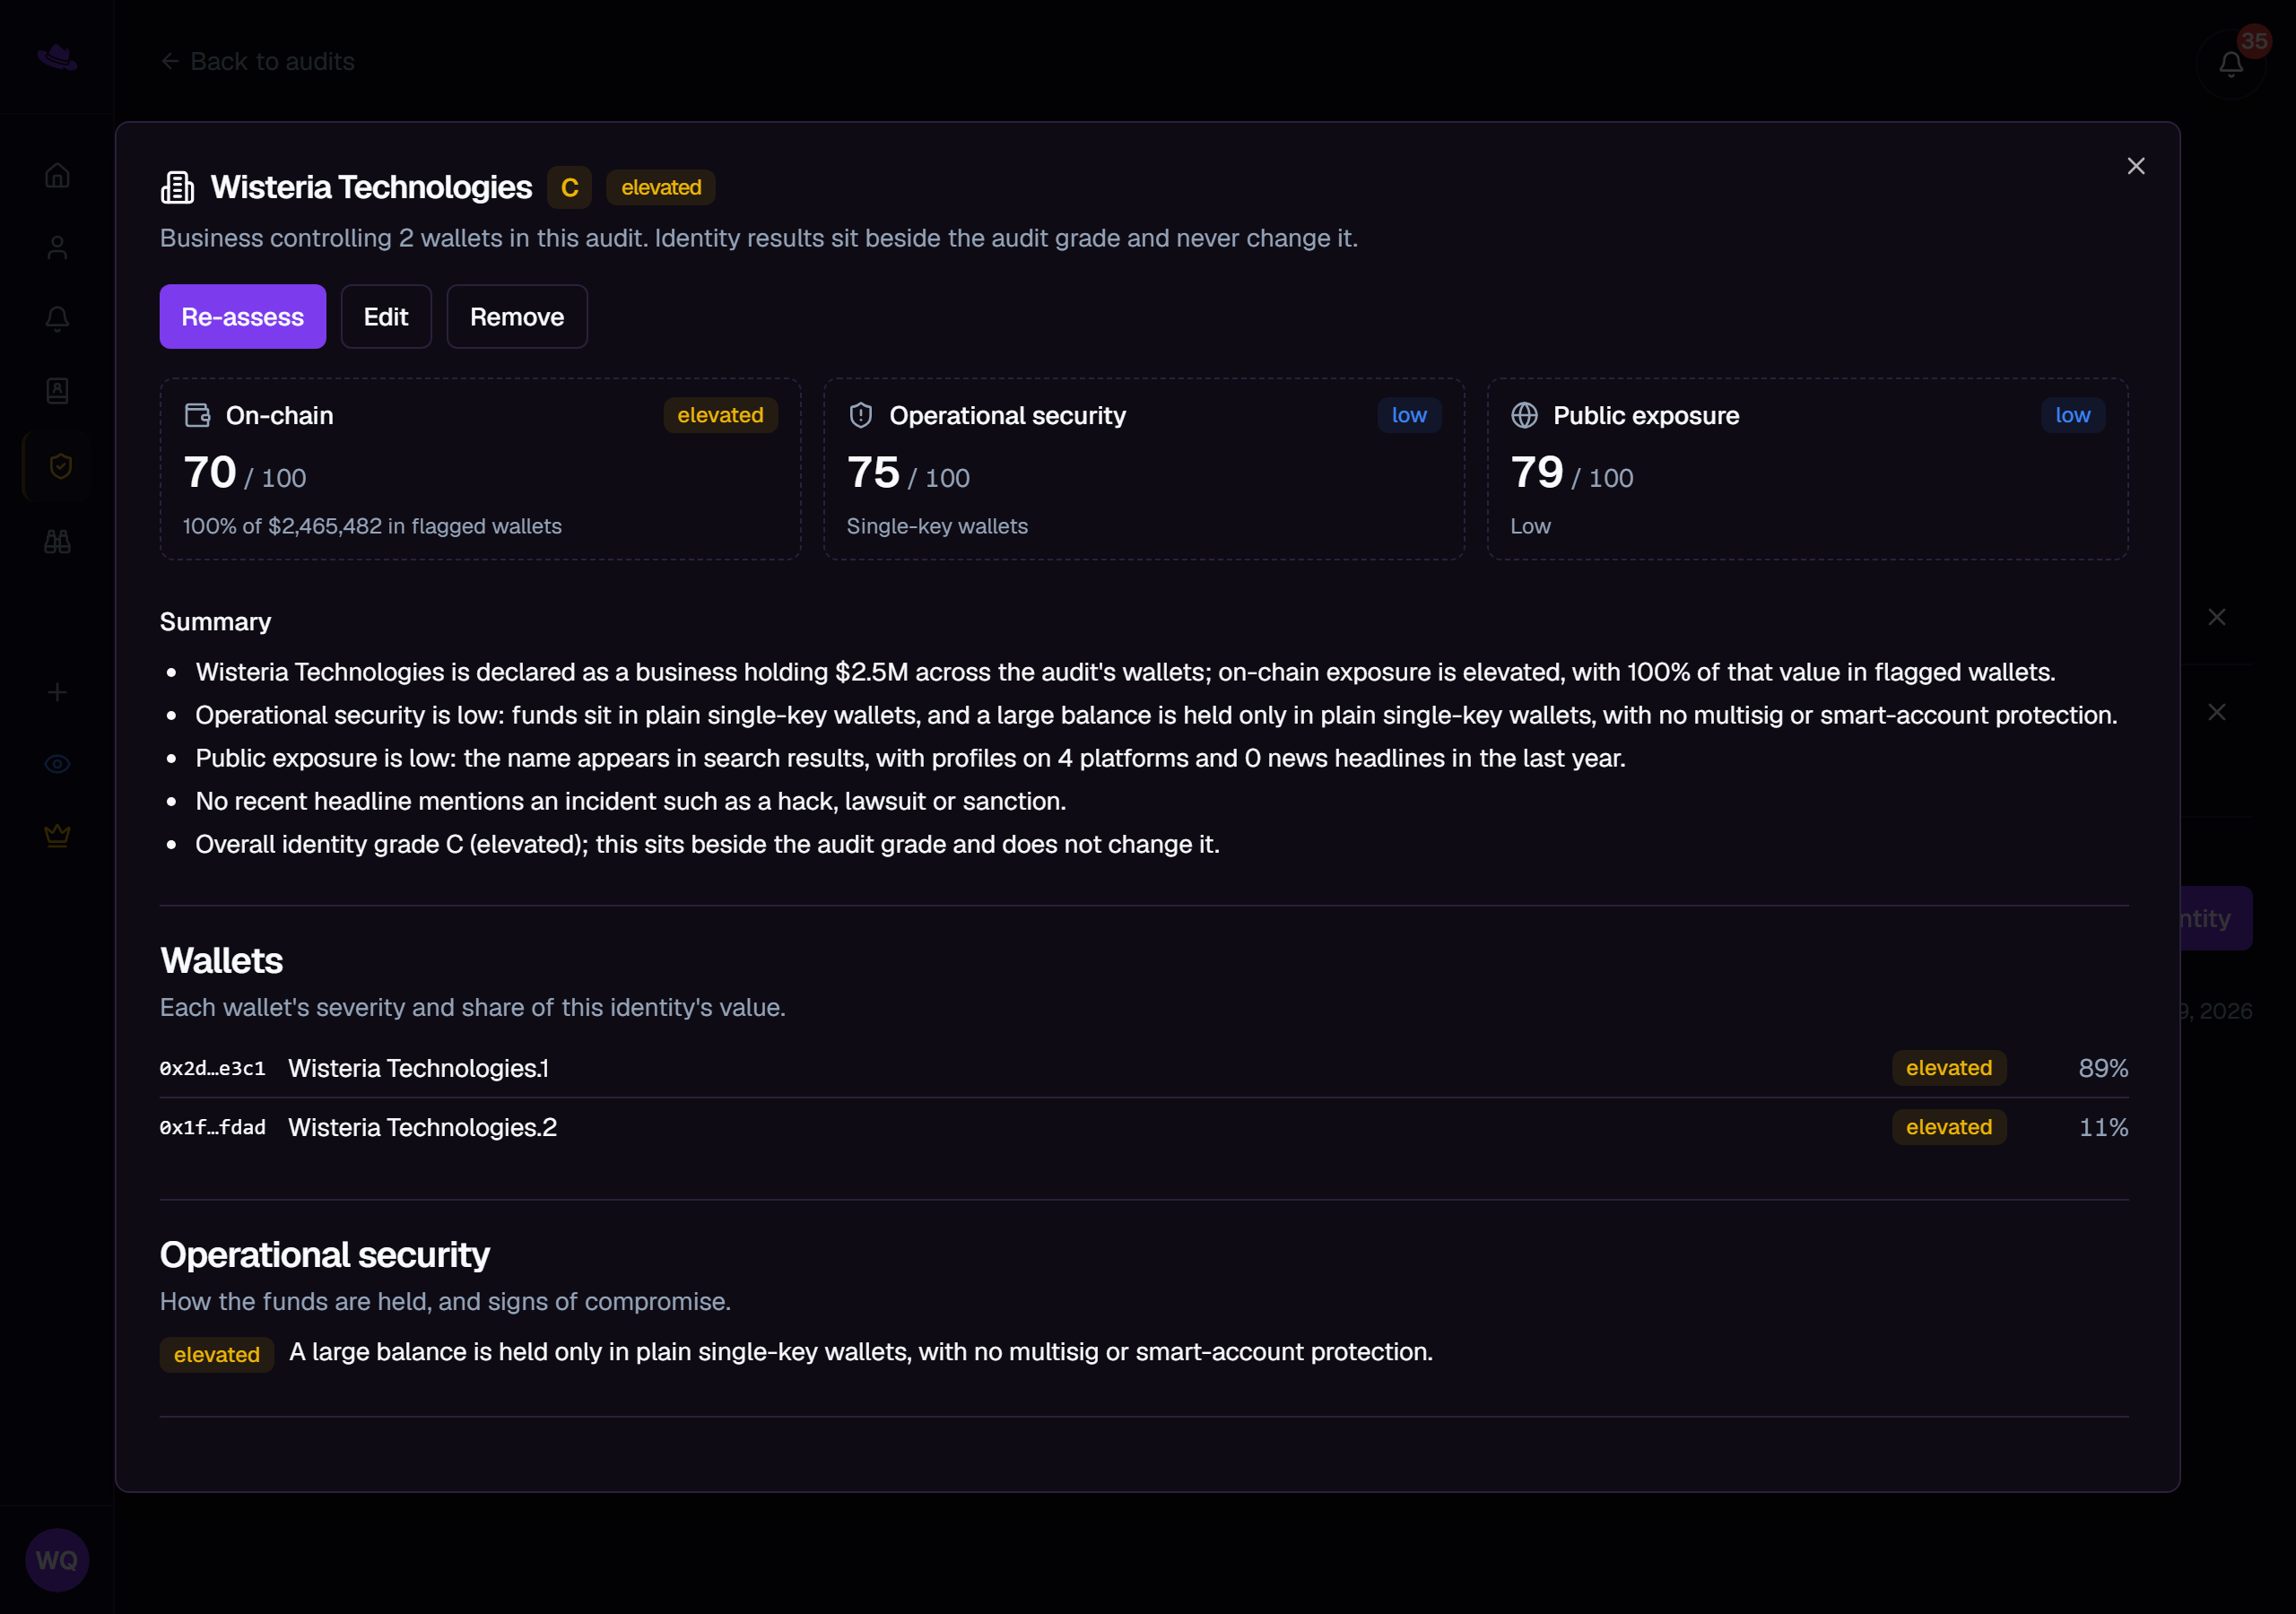Open the address book sidebar icon
The width and height of the screenshot is (2296, 1614).
coord(57,391)
